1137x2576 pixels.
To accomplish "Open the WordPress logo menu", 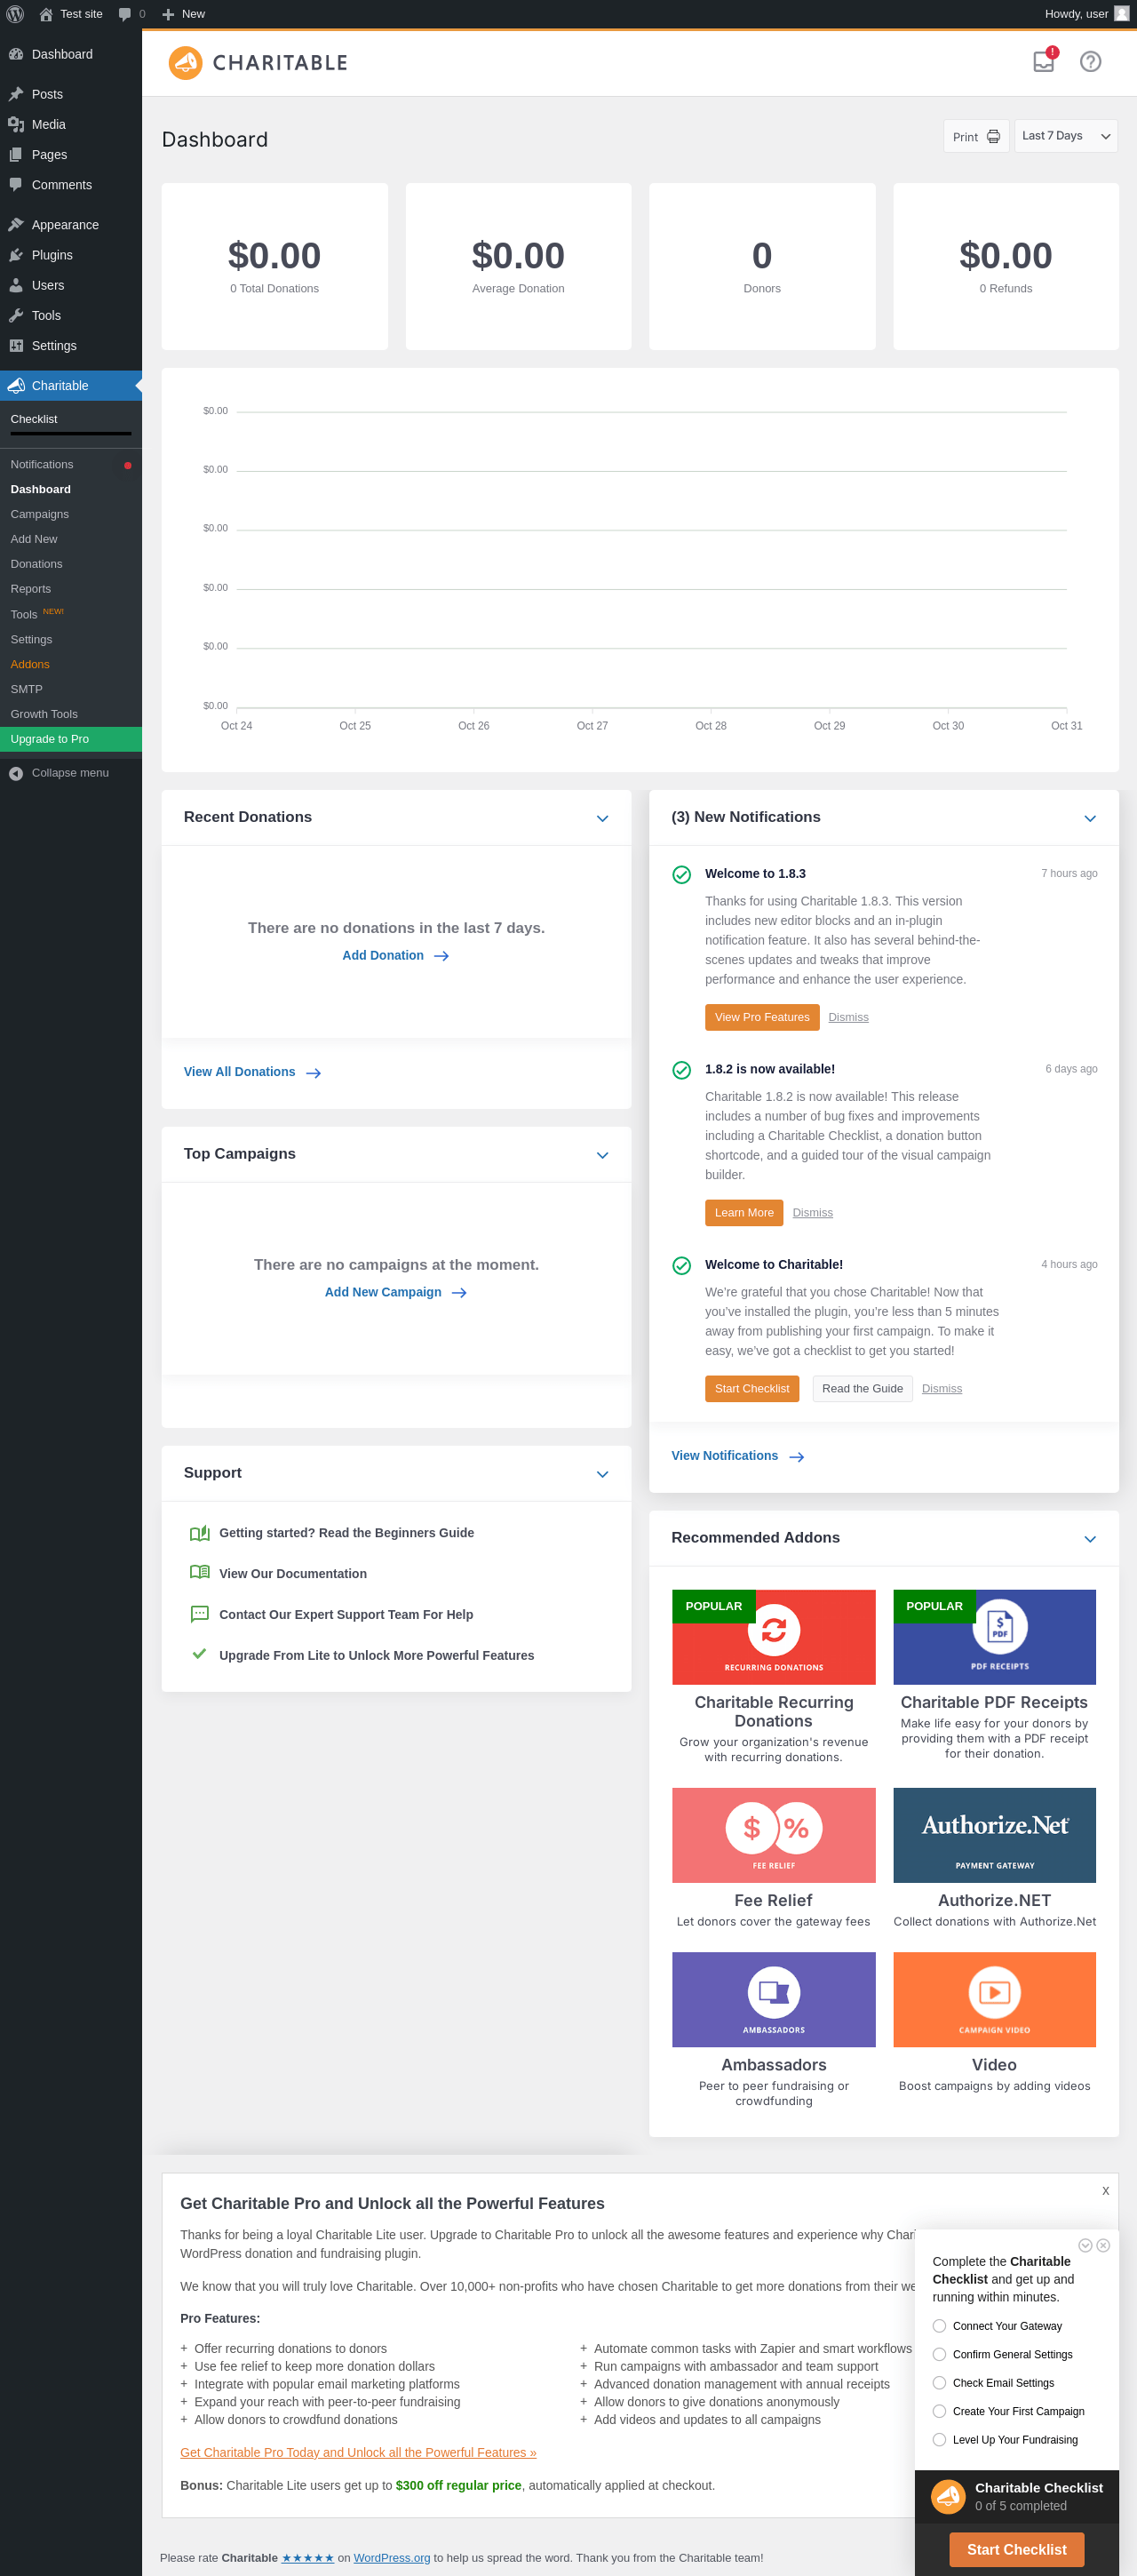I will pos(15,14).
